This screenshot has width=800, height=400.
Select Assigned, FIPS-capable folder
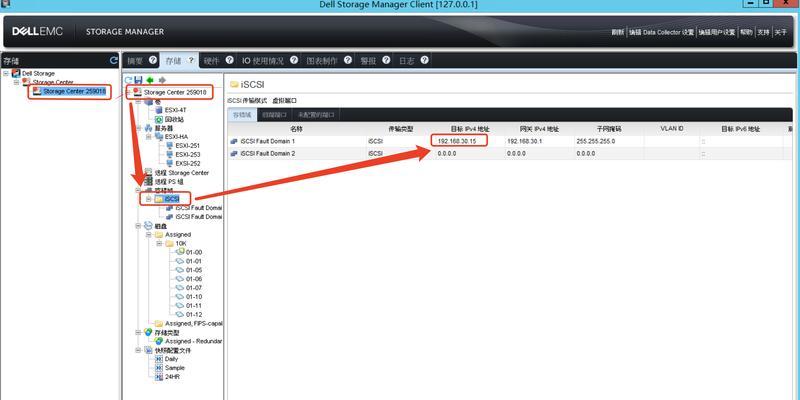click(193, 323)
